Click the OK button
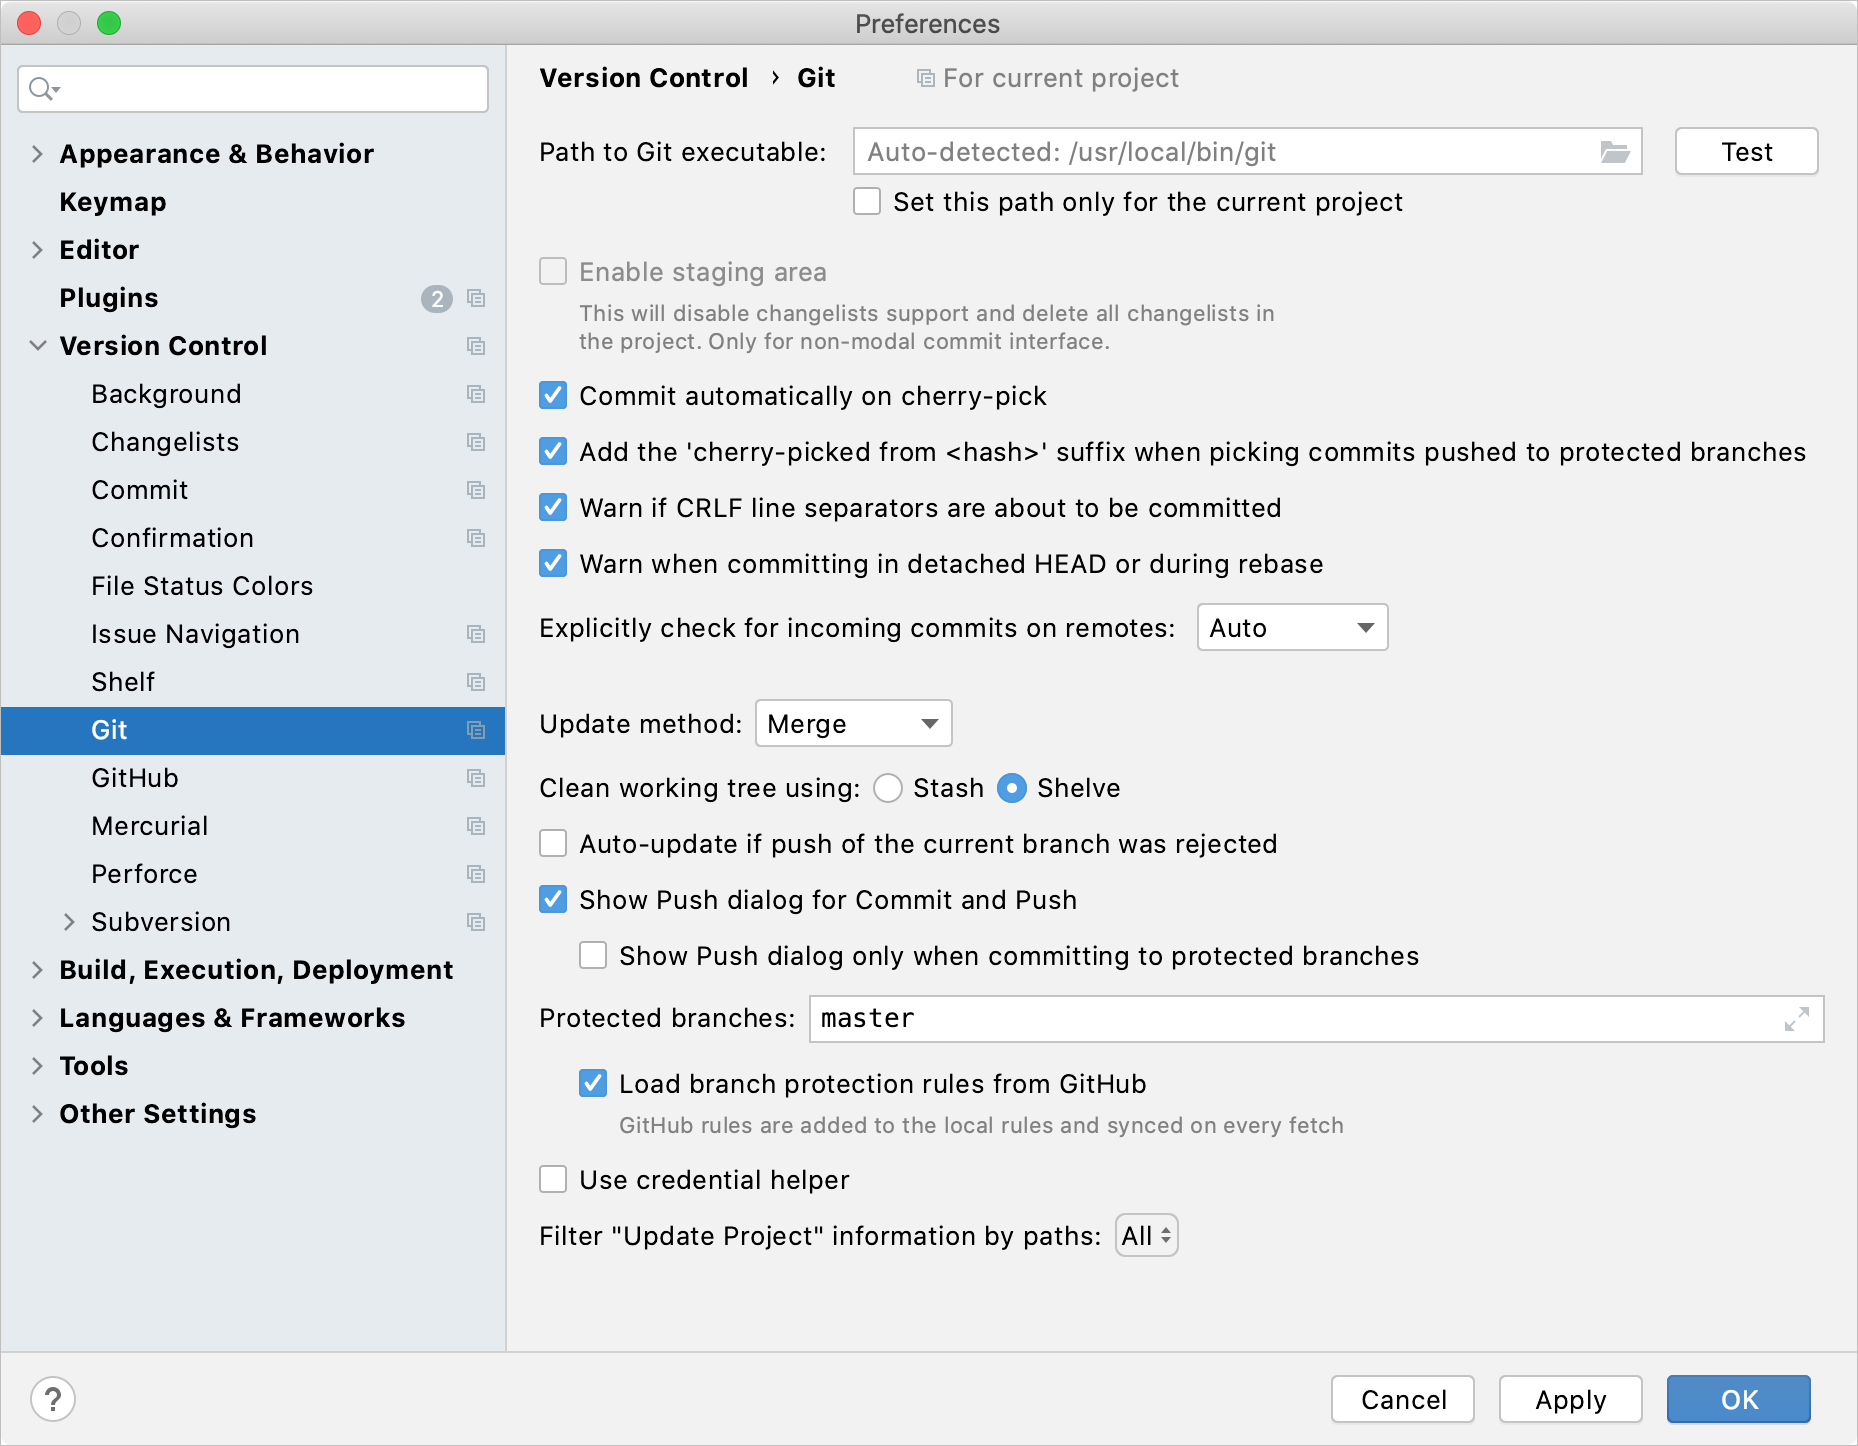 tap(1738, 1399)
